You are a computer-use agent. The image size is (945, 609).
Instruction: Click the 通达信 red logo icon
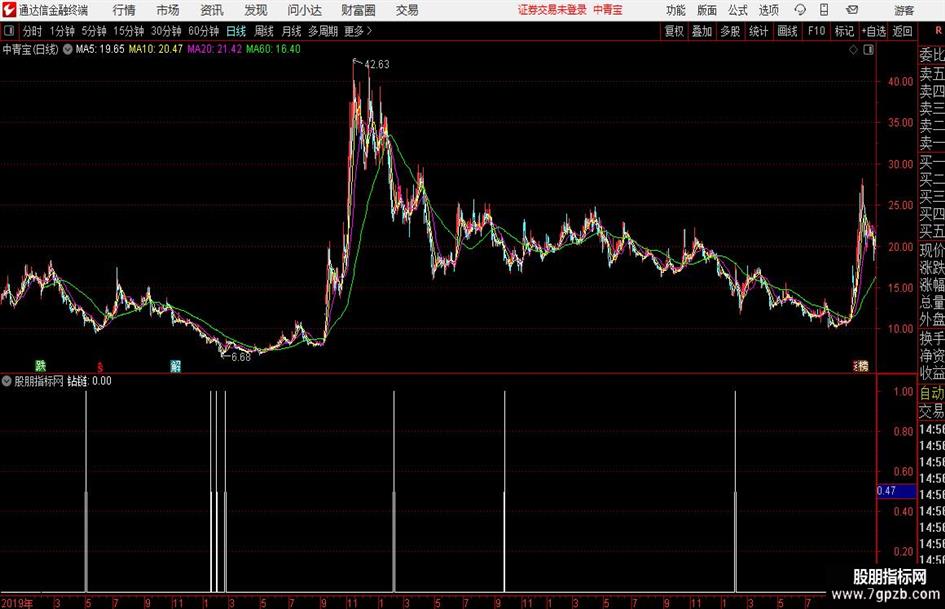[9, 10]
